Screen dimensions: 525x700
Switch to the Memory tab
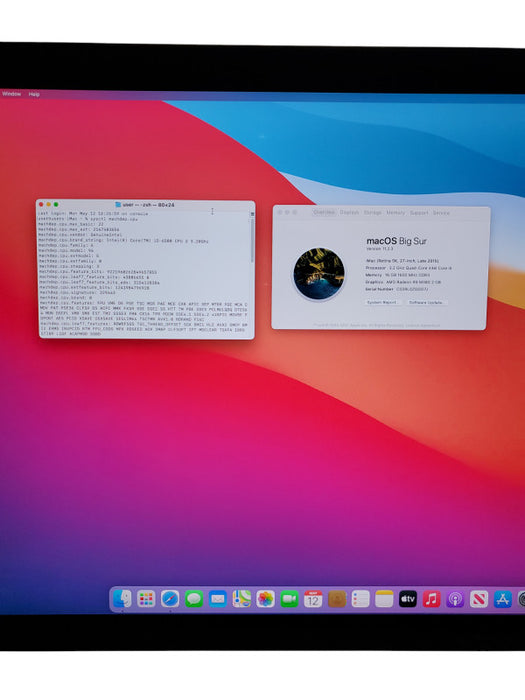click(396, 212)
